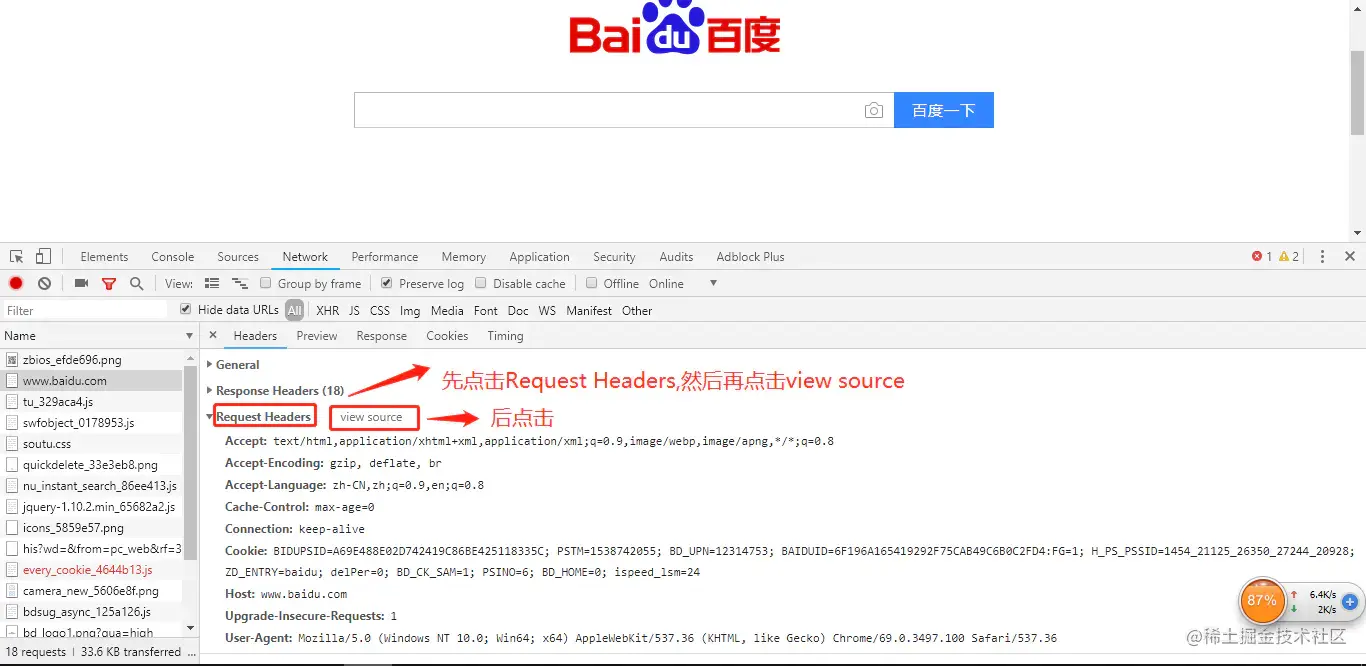Image resolution: width=1366 pixels, height=666 pixels.
Task: Click the yellow warning count indicator
Action: pos(1289,257)
